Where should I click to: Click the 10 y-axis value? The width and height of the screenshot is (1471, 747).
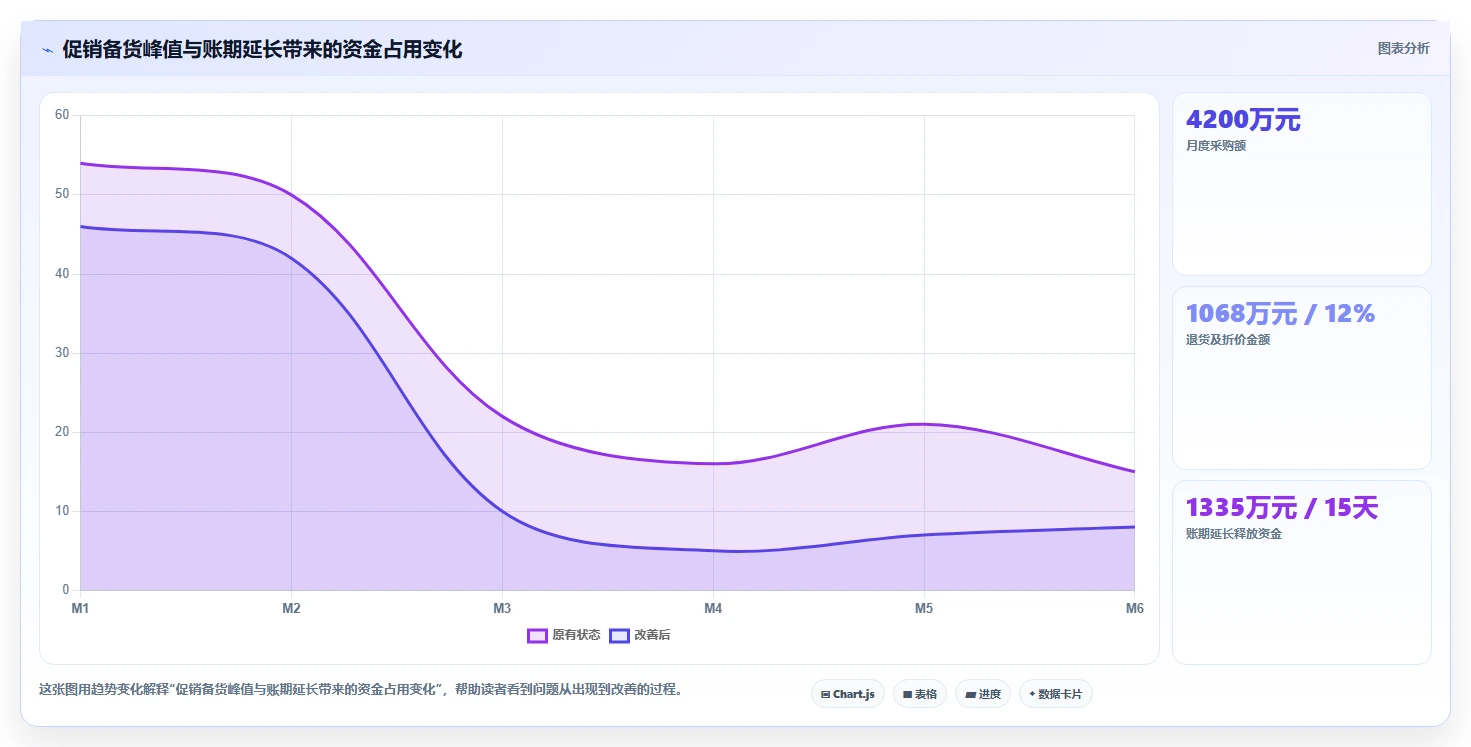62,511
